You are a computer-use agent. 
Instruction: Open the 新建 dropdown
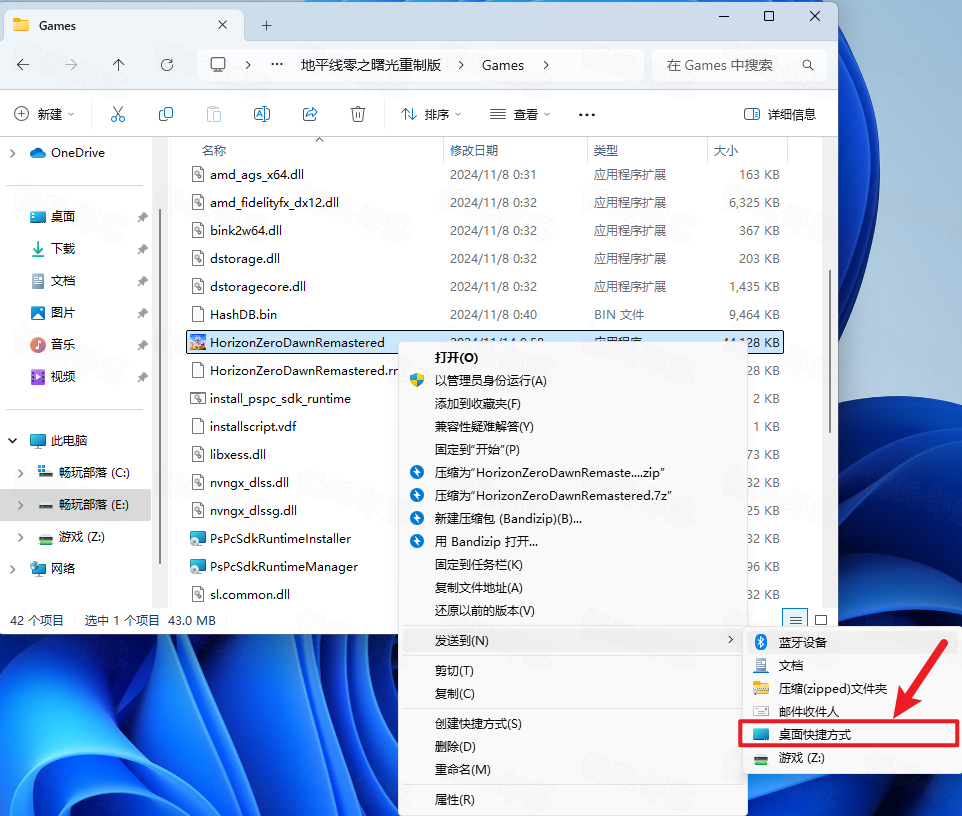point(45,114)
